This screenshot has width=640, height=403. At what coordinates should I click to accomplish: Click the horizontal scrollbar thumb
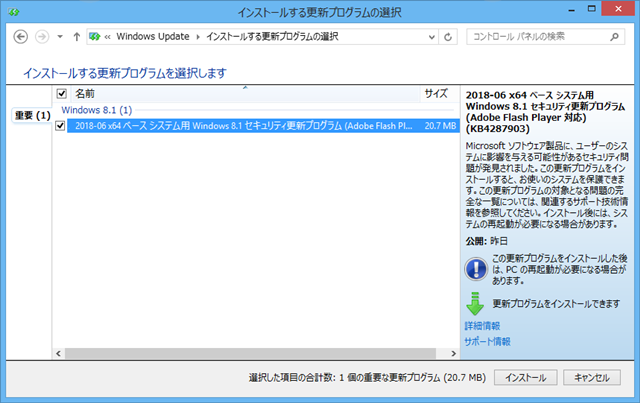[250, 353]
